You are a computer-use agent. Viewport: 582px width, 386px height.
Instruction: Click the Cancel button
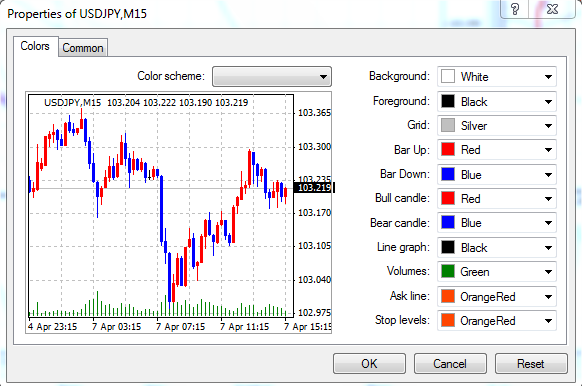click(x=450, y=363)
